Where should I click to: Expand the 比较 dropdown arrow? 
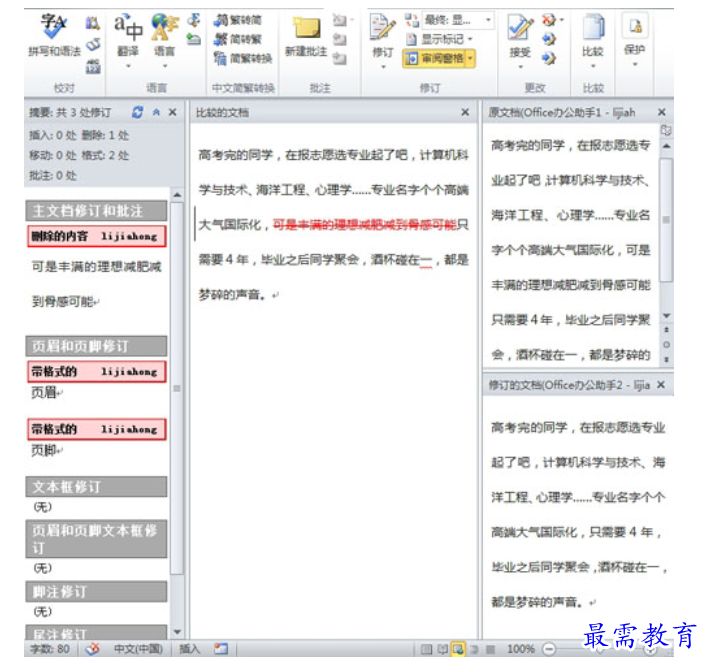593,66
